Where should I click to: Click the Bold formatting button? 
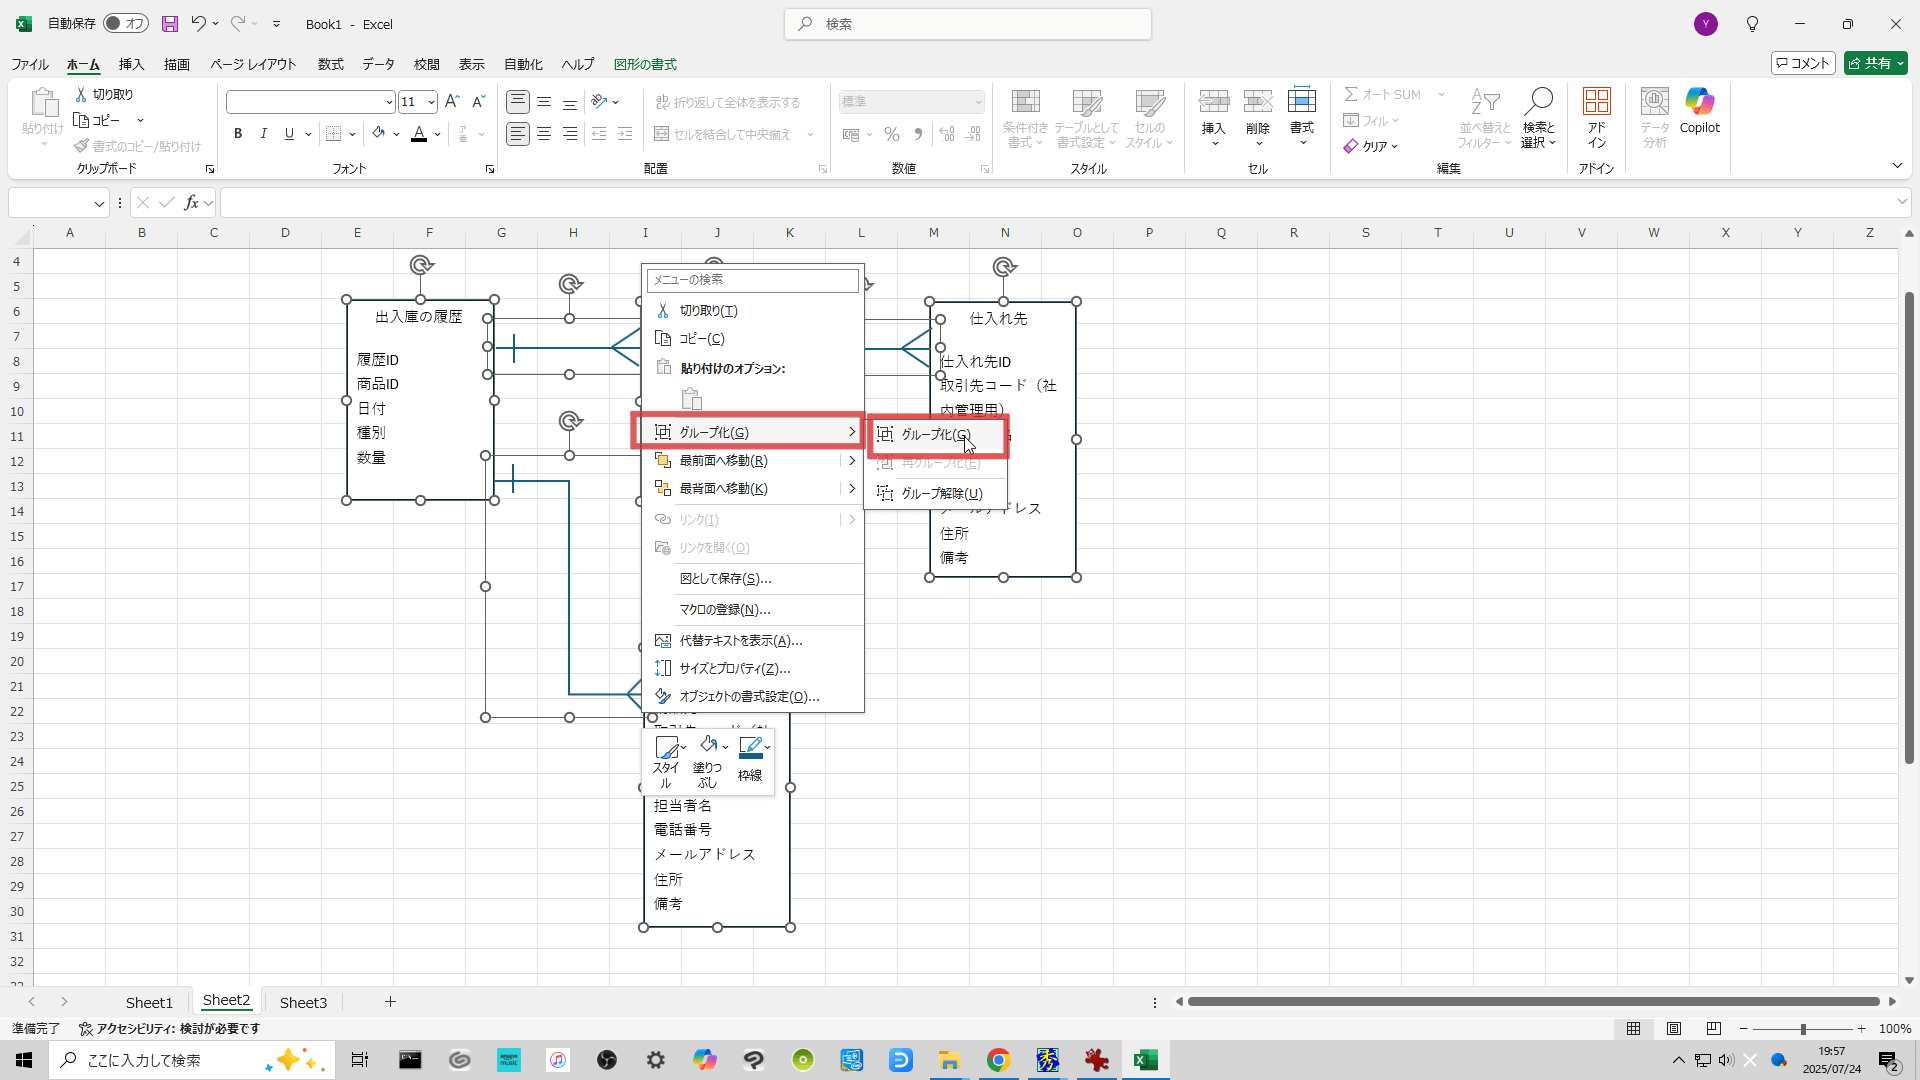pos(238,134)
